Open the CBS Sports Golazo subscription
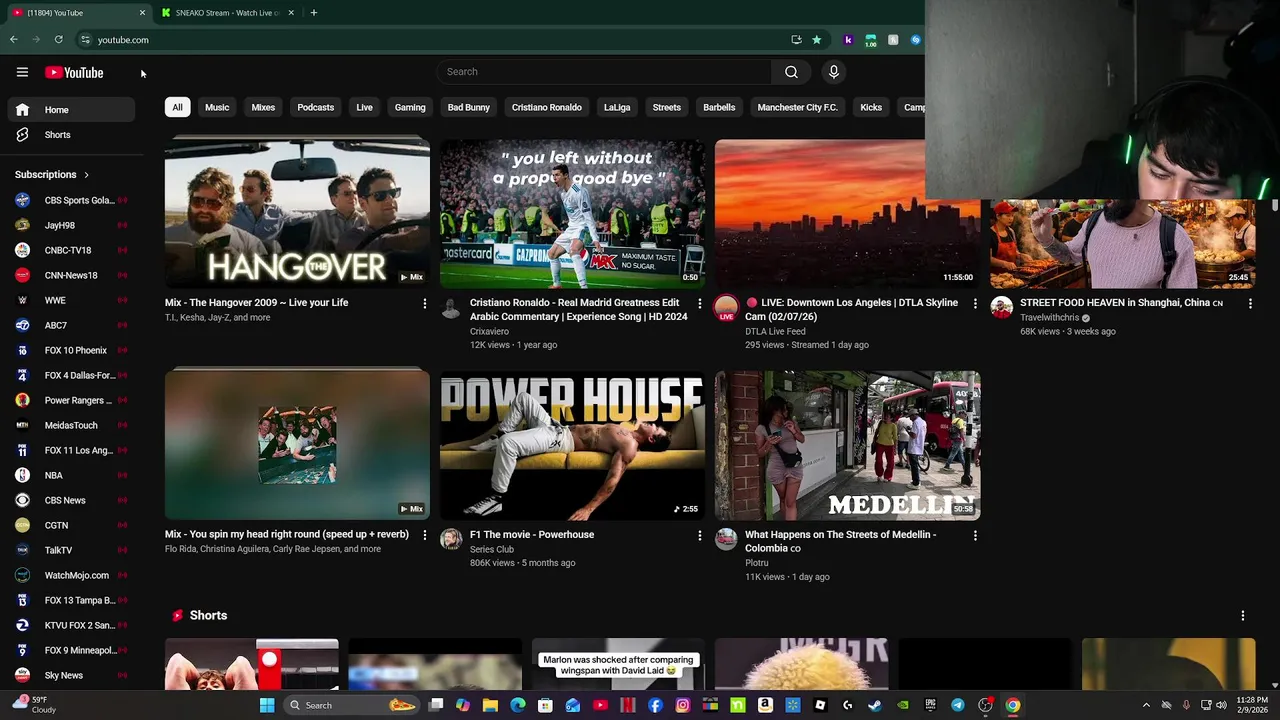1280x720 pixels. click(71, 200)
